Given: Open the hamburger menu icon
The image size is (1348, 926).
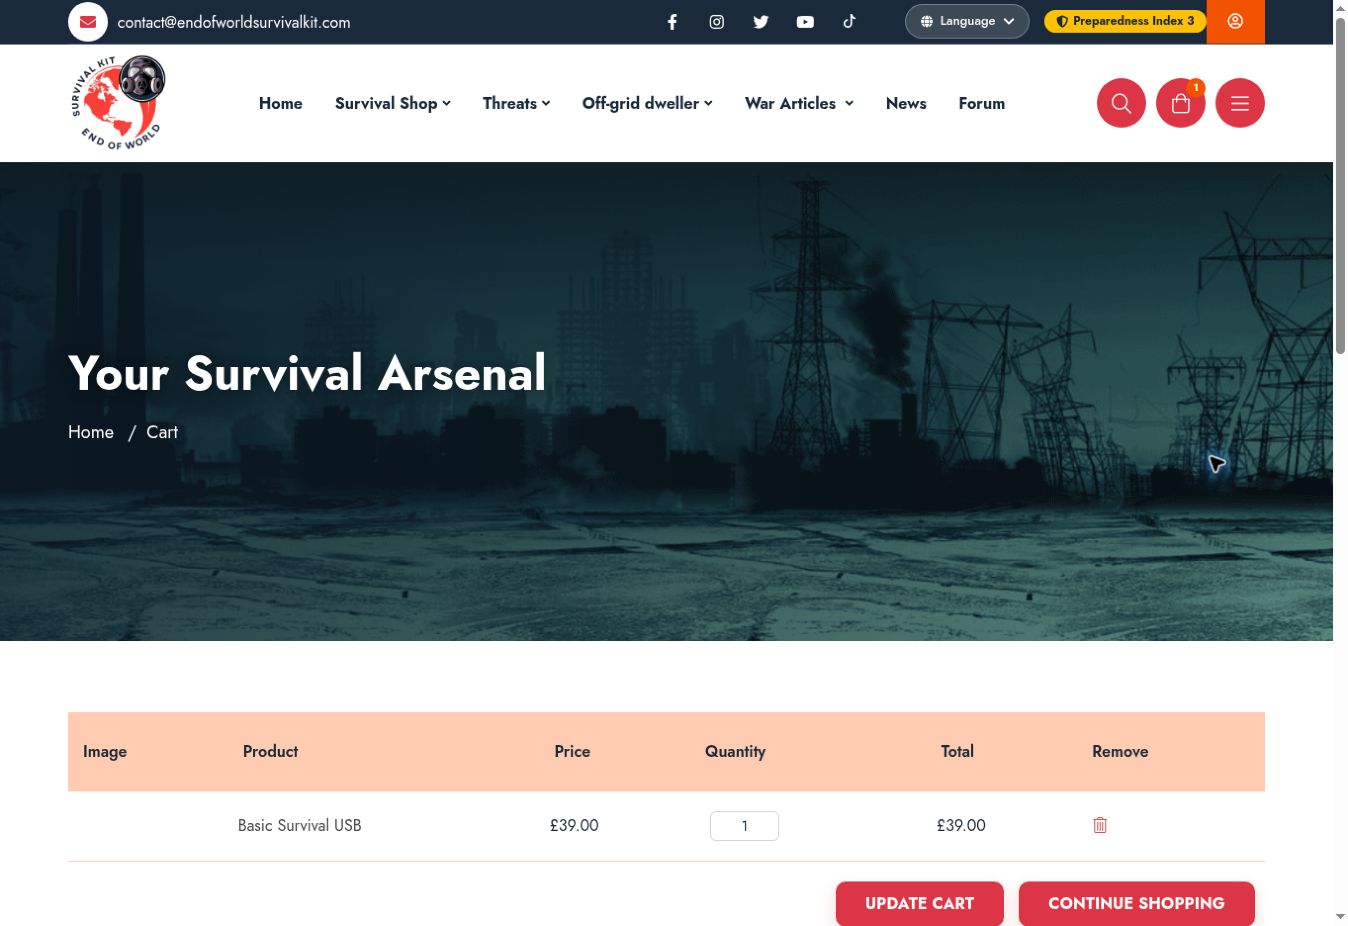Looking at the screenshot, I should click(x=1240, y=103).
